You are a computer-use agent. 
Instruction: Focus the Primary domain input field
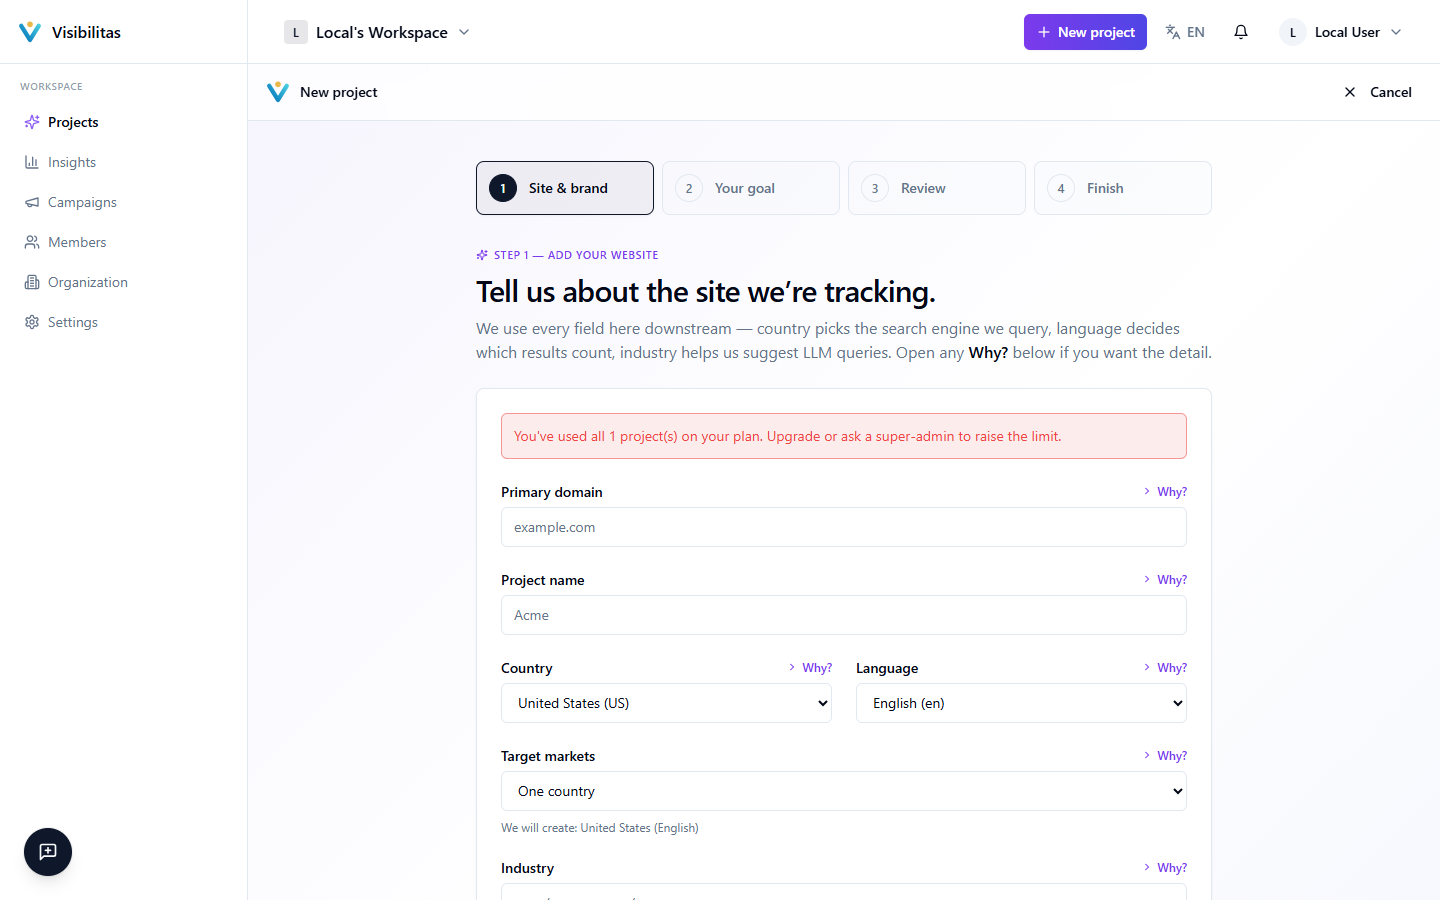tap(844, 527)
